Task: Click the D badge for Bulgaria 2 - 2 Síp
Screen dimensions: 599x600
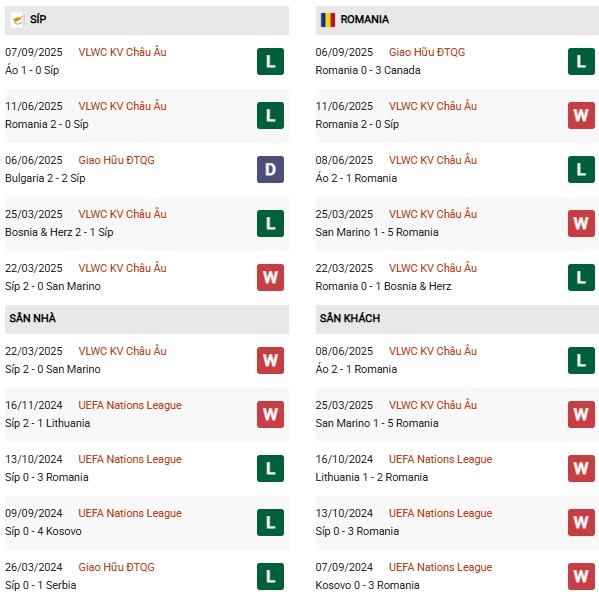Action: tap(270, 169)
